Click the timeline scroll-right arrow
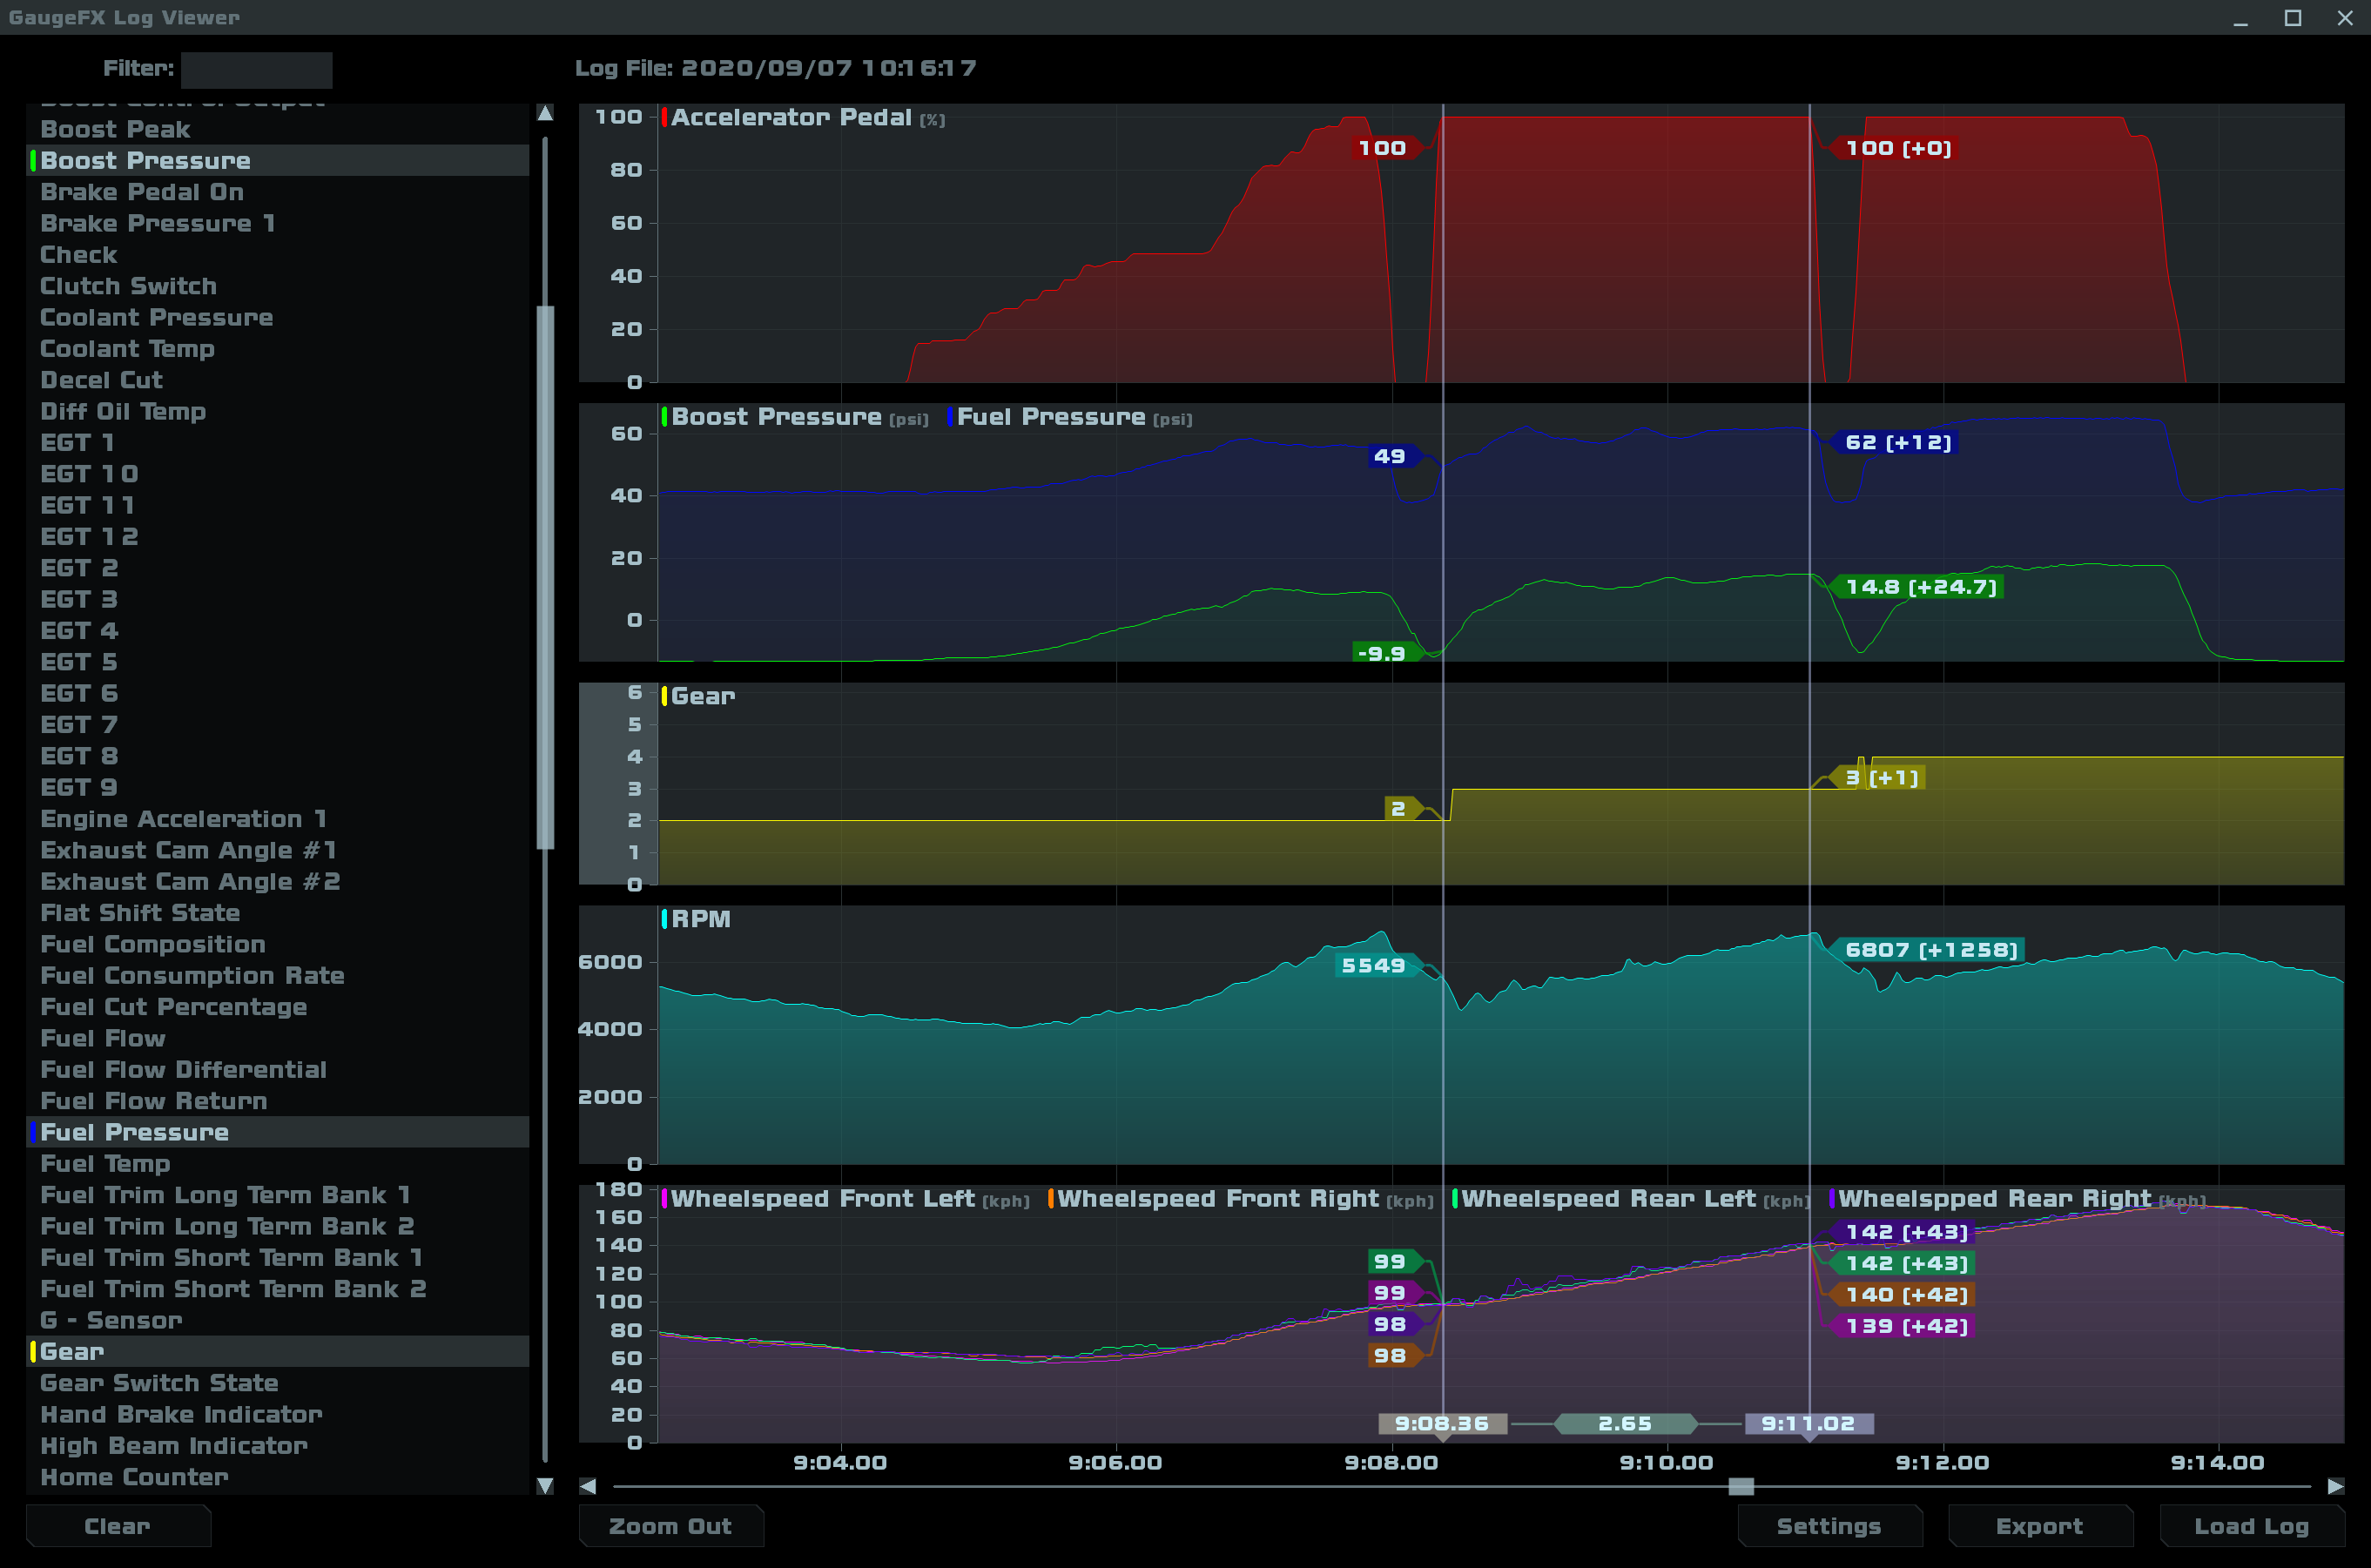 (2335, 1486)
